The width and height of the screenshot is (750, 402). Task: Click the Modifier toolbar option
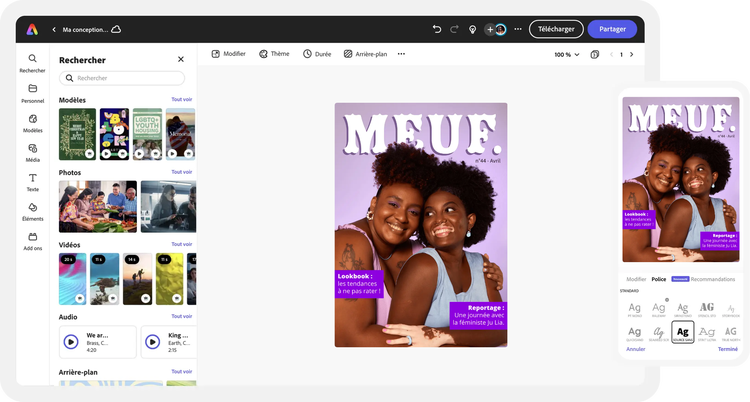click(229, 54)
